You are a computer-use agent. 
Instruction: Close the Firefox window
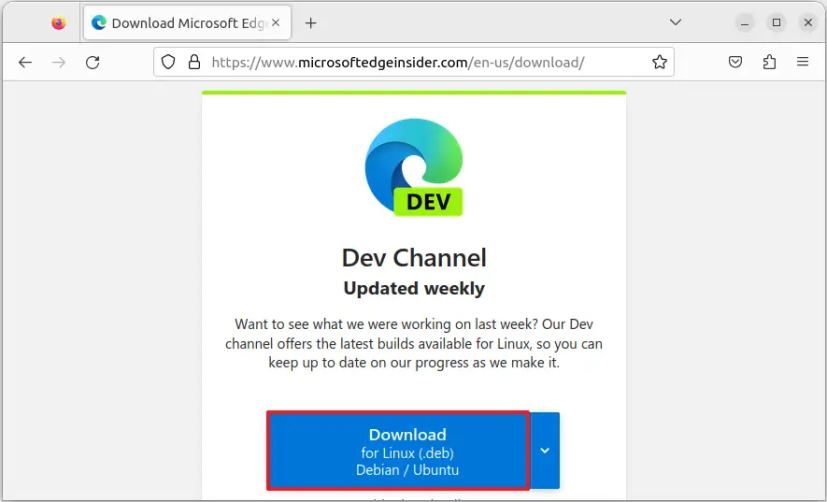tap(808, 23)
